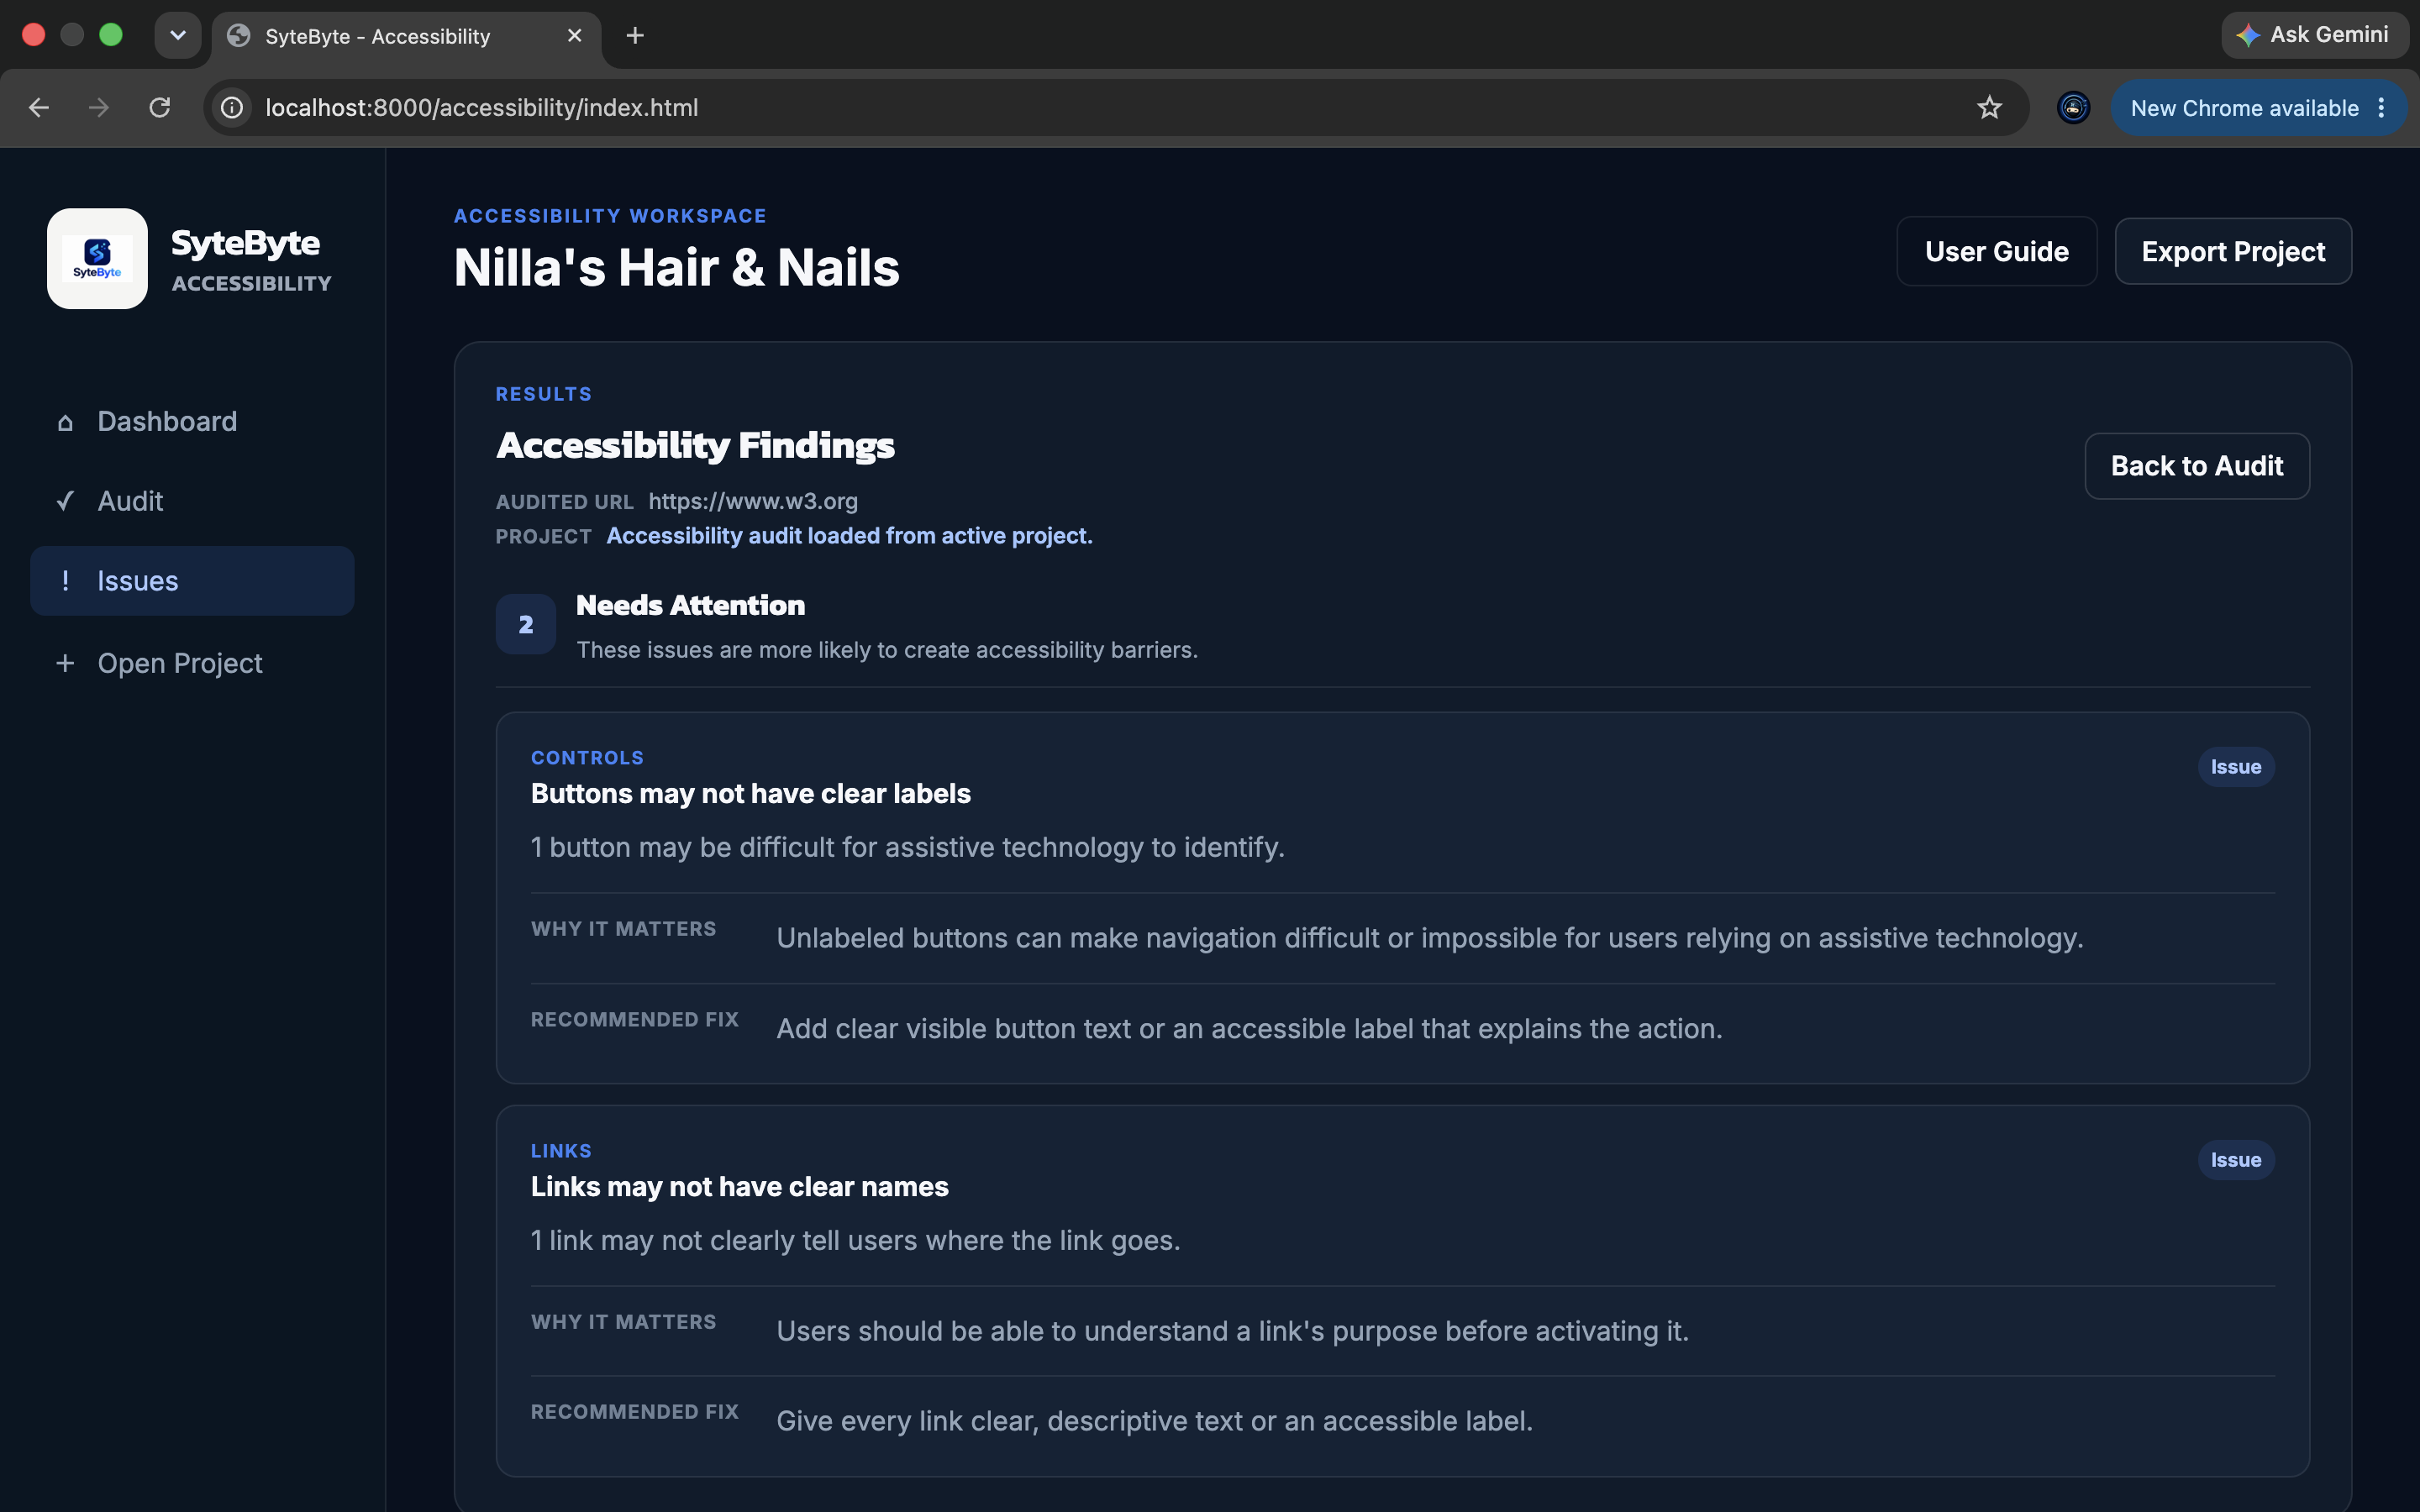
Task: Click the Issue badge on Links card
Action: [2235, 1160]
